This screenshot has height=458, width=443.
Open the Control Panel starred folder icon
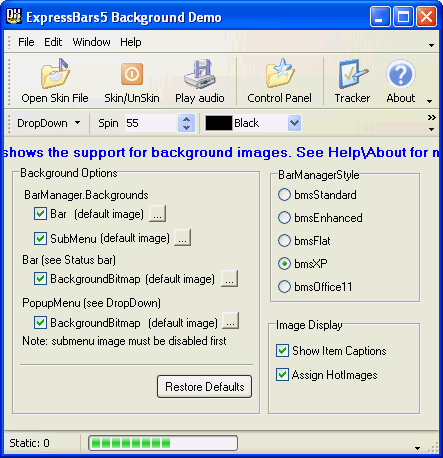[280, 74]
